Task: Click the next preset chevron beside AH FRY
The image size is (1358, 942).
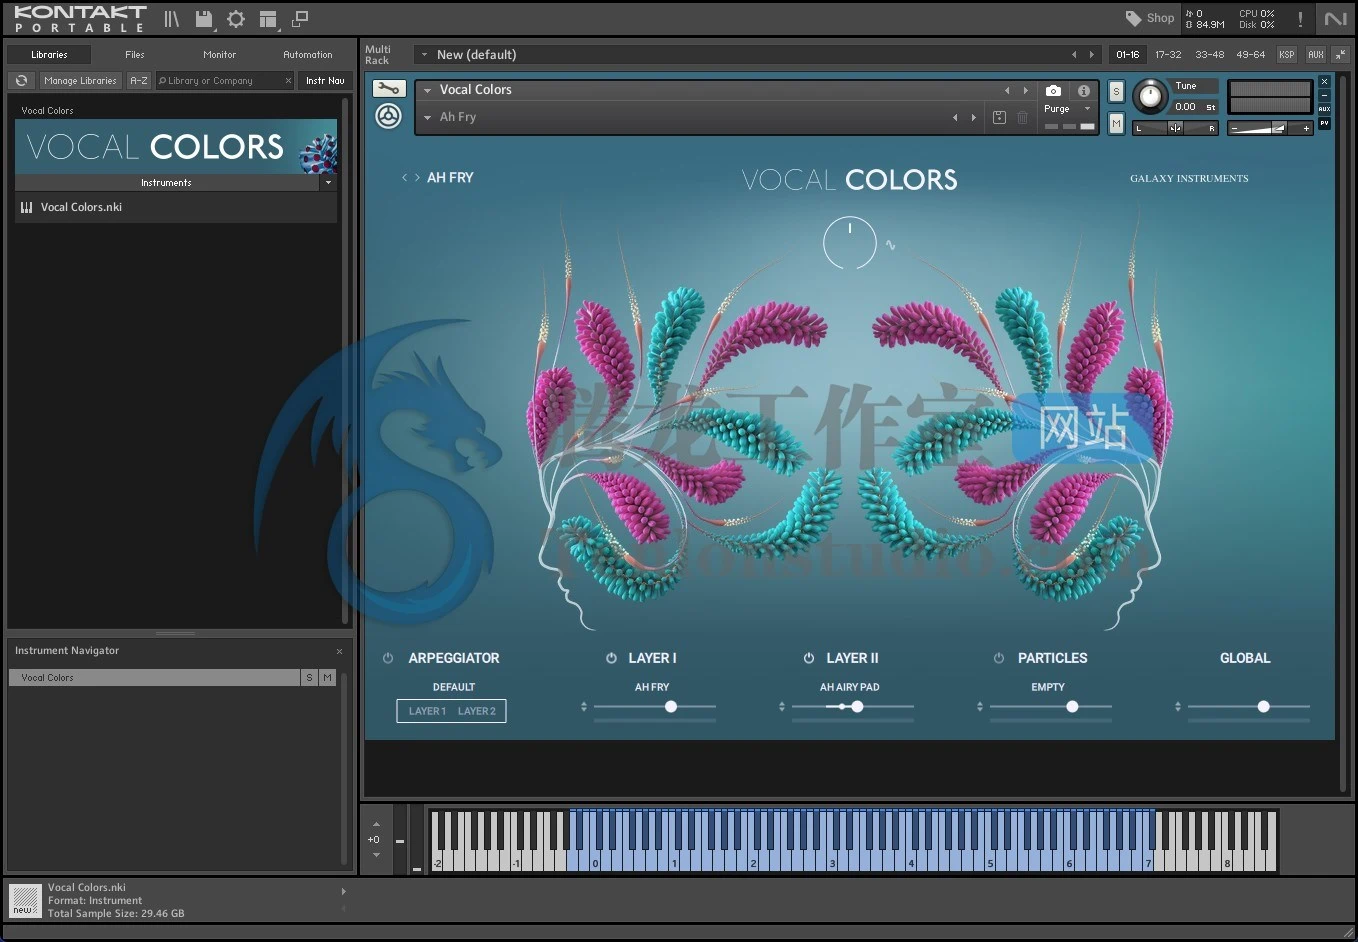Action: pyautogui.click(x=417, y=177)
